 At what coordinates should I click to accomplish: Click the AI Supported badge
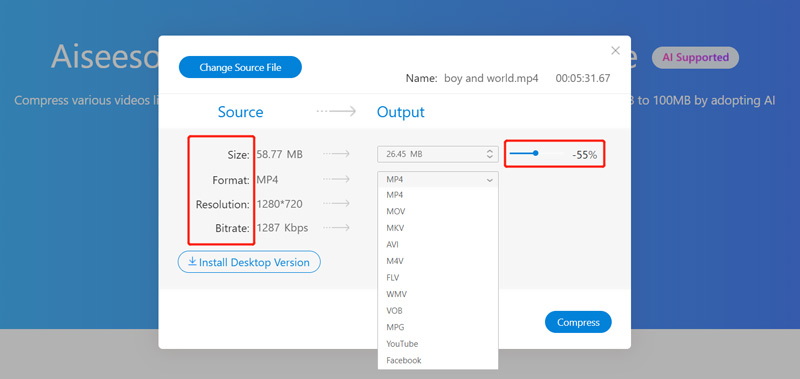(x=695, y=57)
